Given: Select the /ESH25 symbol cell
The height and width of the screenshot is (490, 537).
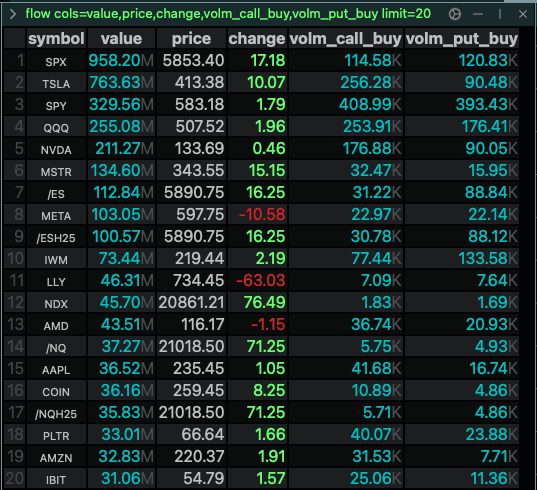Looking at the screenshot, I should click(x=56, y=236).
